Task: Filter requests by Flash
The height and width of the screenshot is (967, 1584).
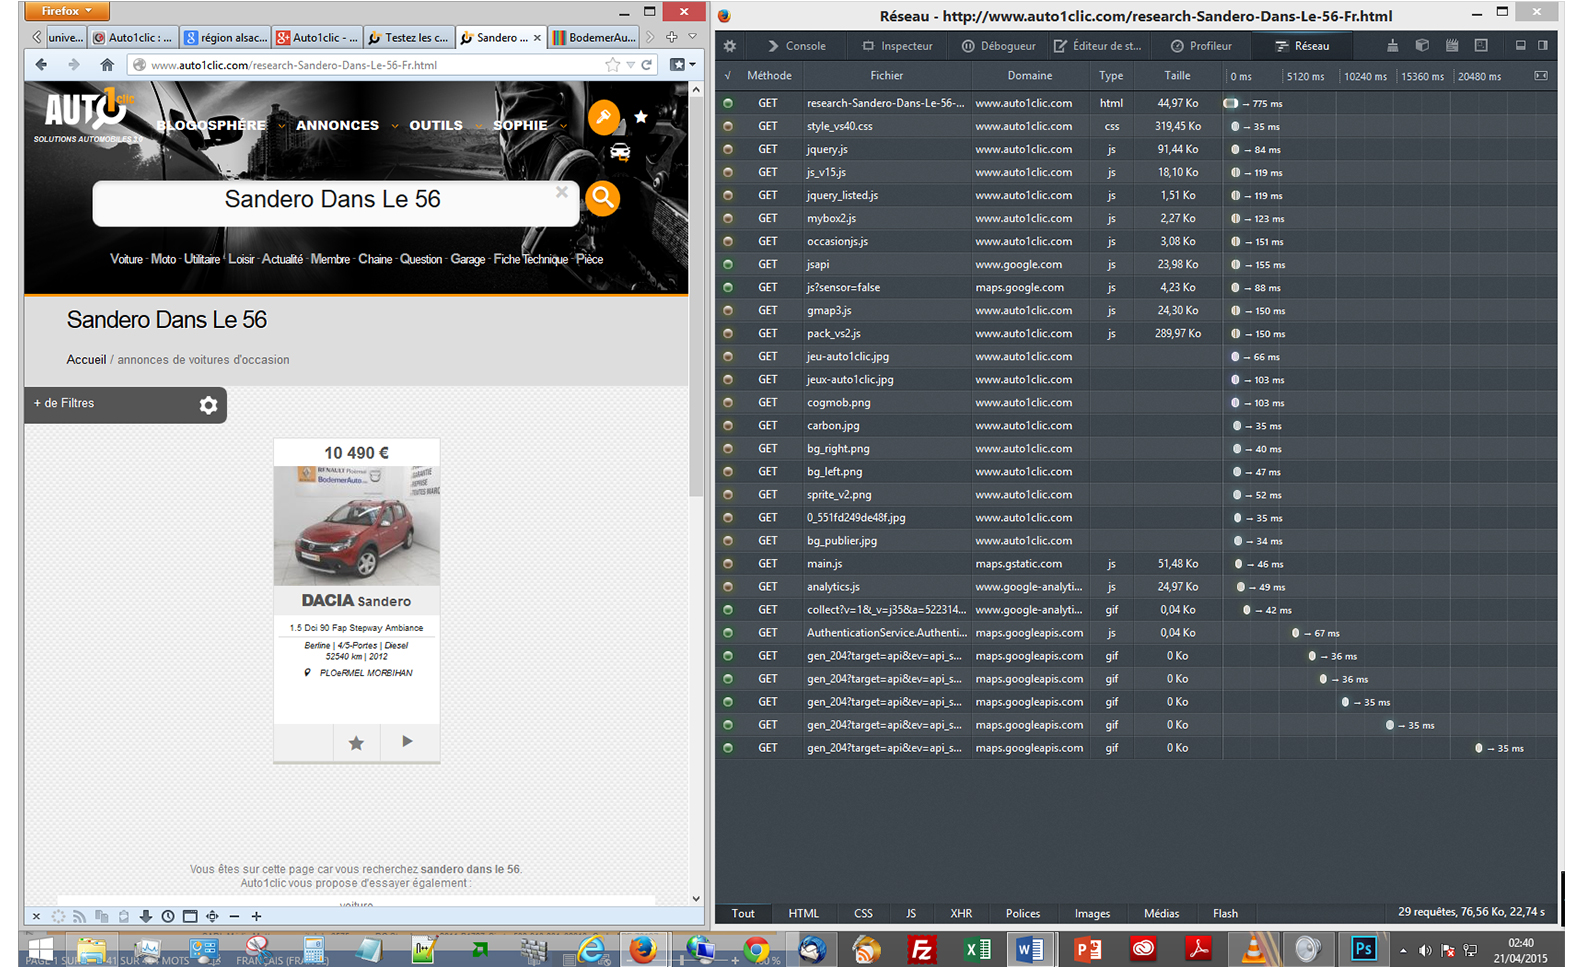Action: point(1225,913)
